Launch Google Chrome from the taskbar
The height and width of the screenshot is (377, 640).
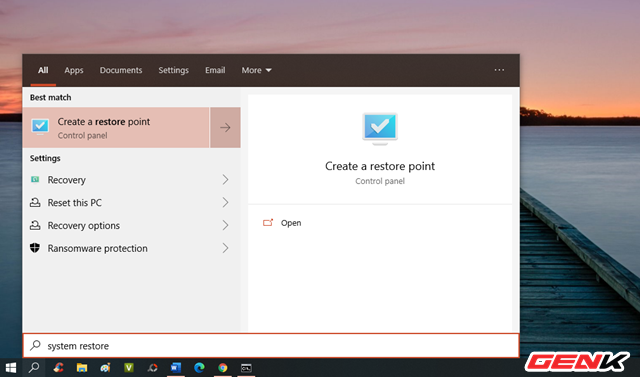click(x=222, y=368)
